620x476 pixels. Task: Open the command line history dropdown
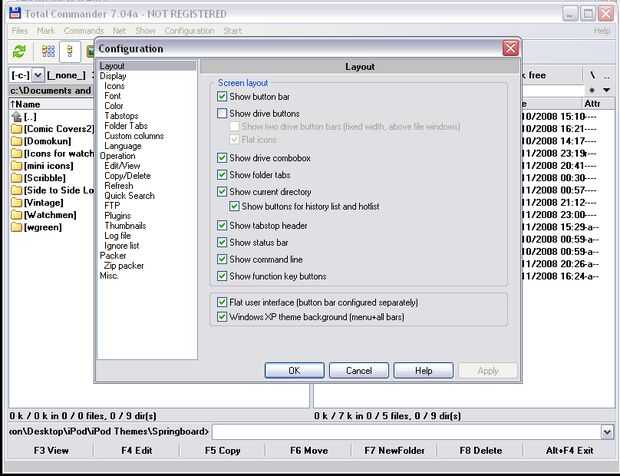pos(607,432)
